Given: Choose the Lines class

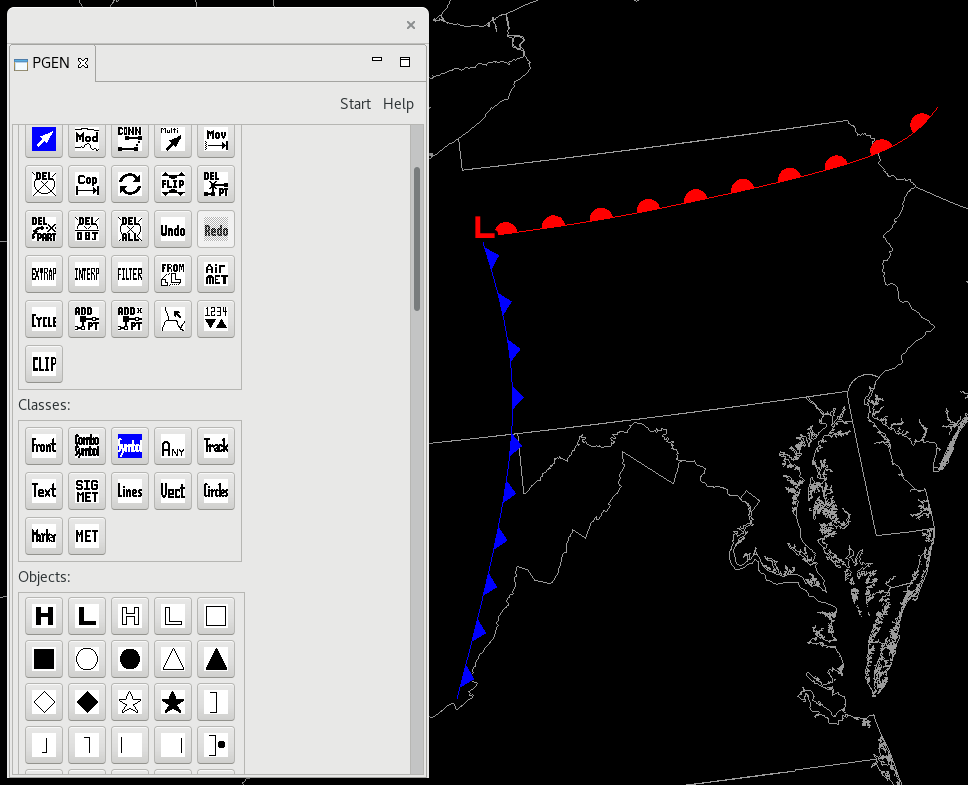Looking at the screenshot, I should click(130, 491).
